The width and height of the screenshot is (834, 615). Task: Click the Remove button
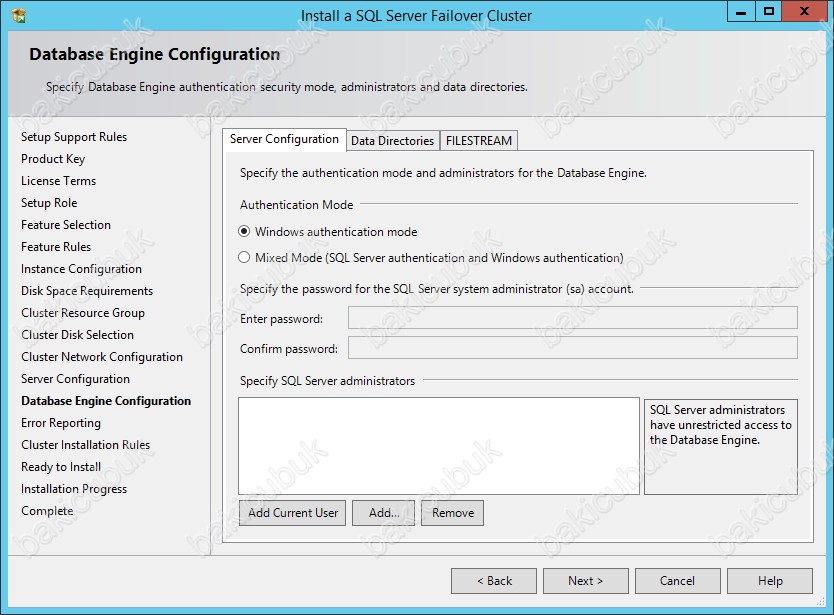(453, 513)
